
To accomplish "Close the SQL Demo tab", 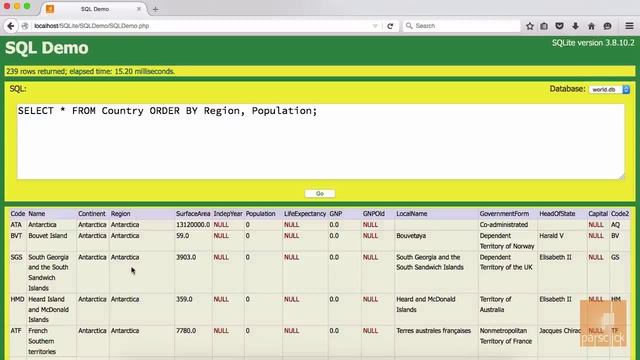I will 139,9.
